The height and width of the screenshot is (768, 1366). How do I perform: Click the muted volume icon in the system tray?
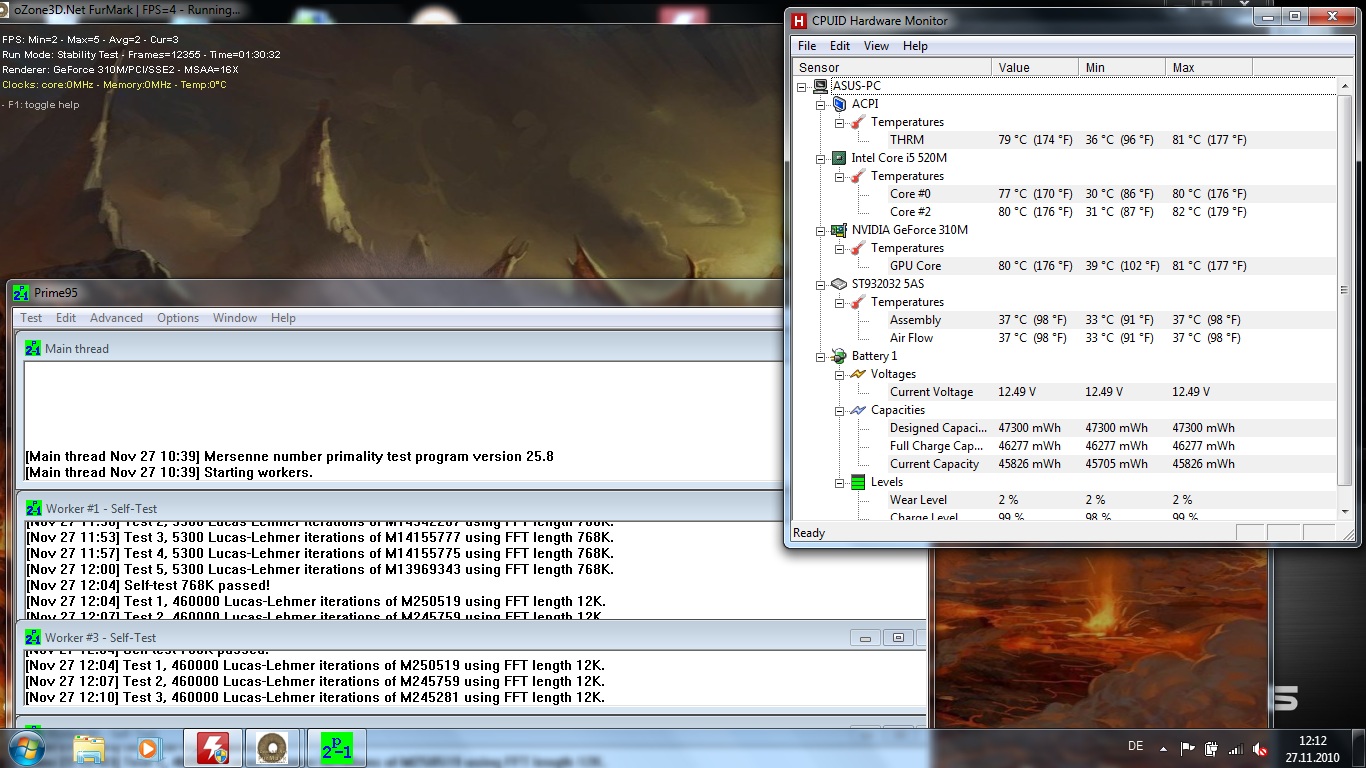1261,748
